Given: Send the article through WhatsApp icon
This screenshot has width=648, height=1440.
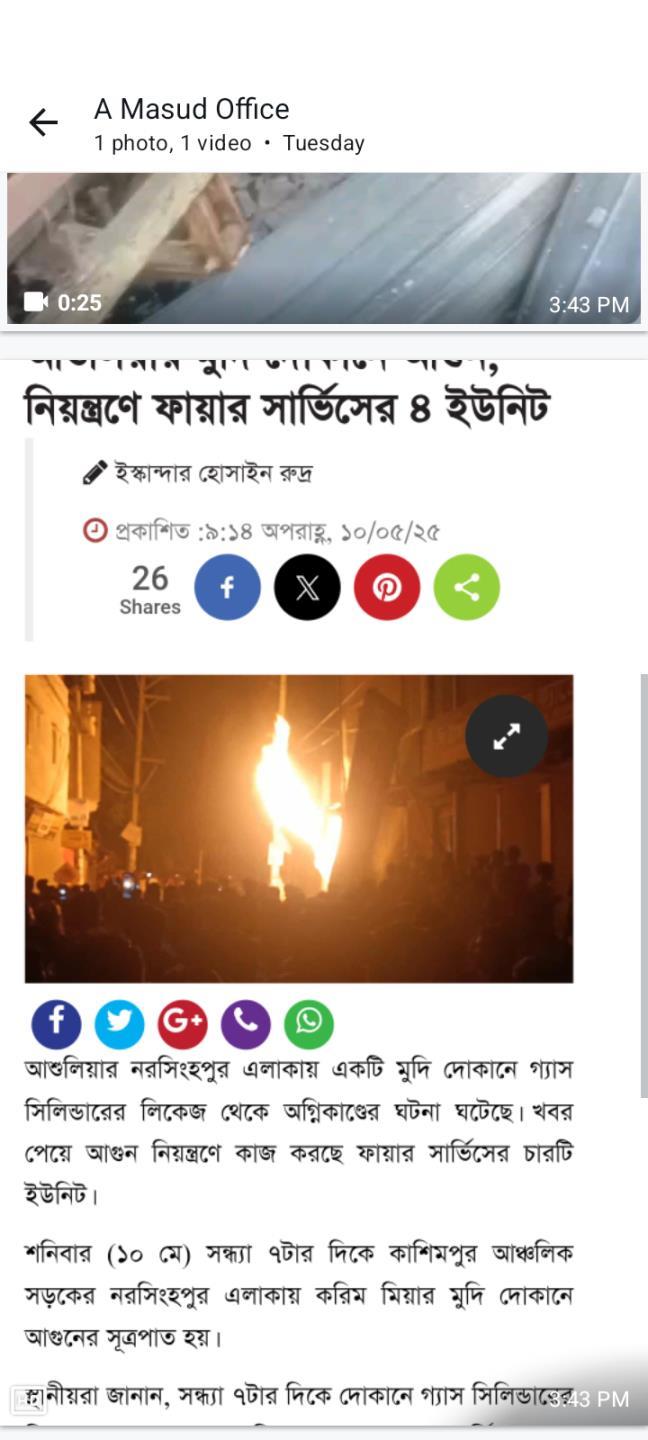Looking at the screenshot, I should [x=308, y=1024].
